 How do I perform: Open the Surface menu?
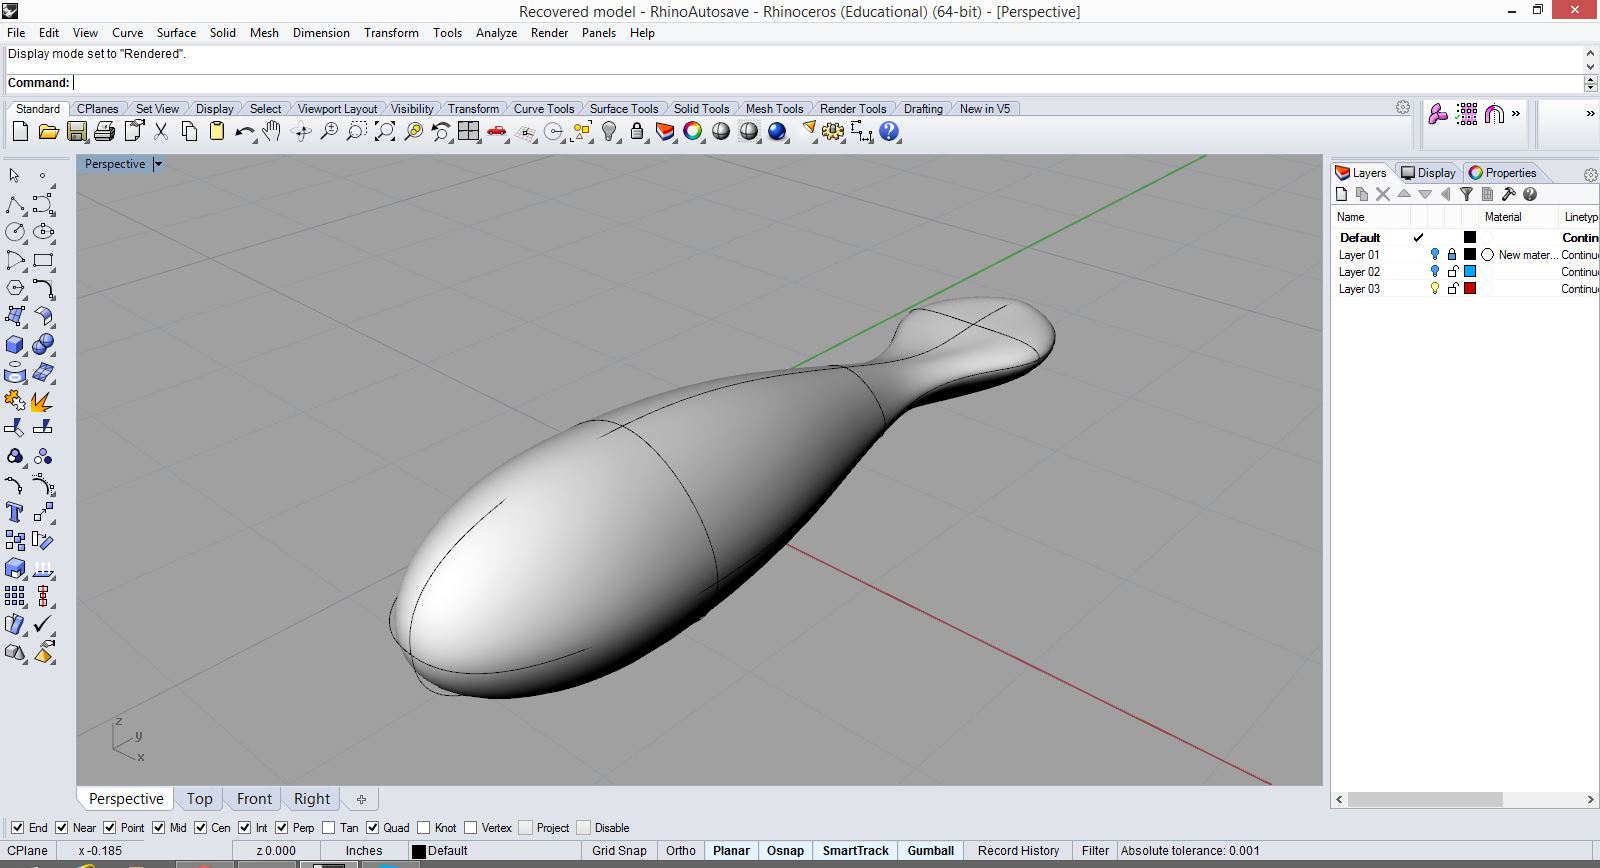point(176,32)
